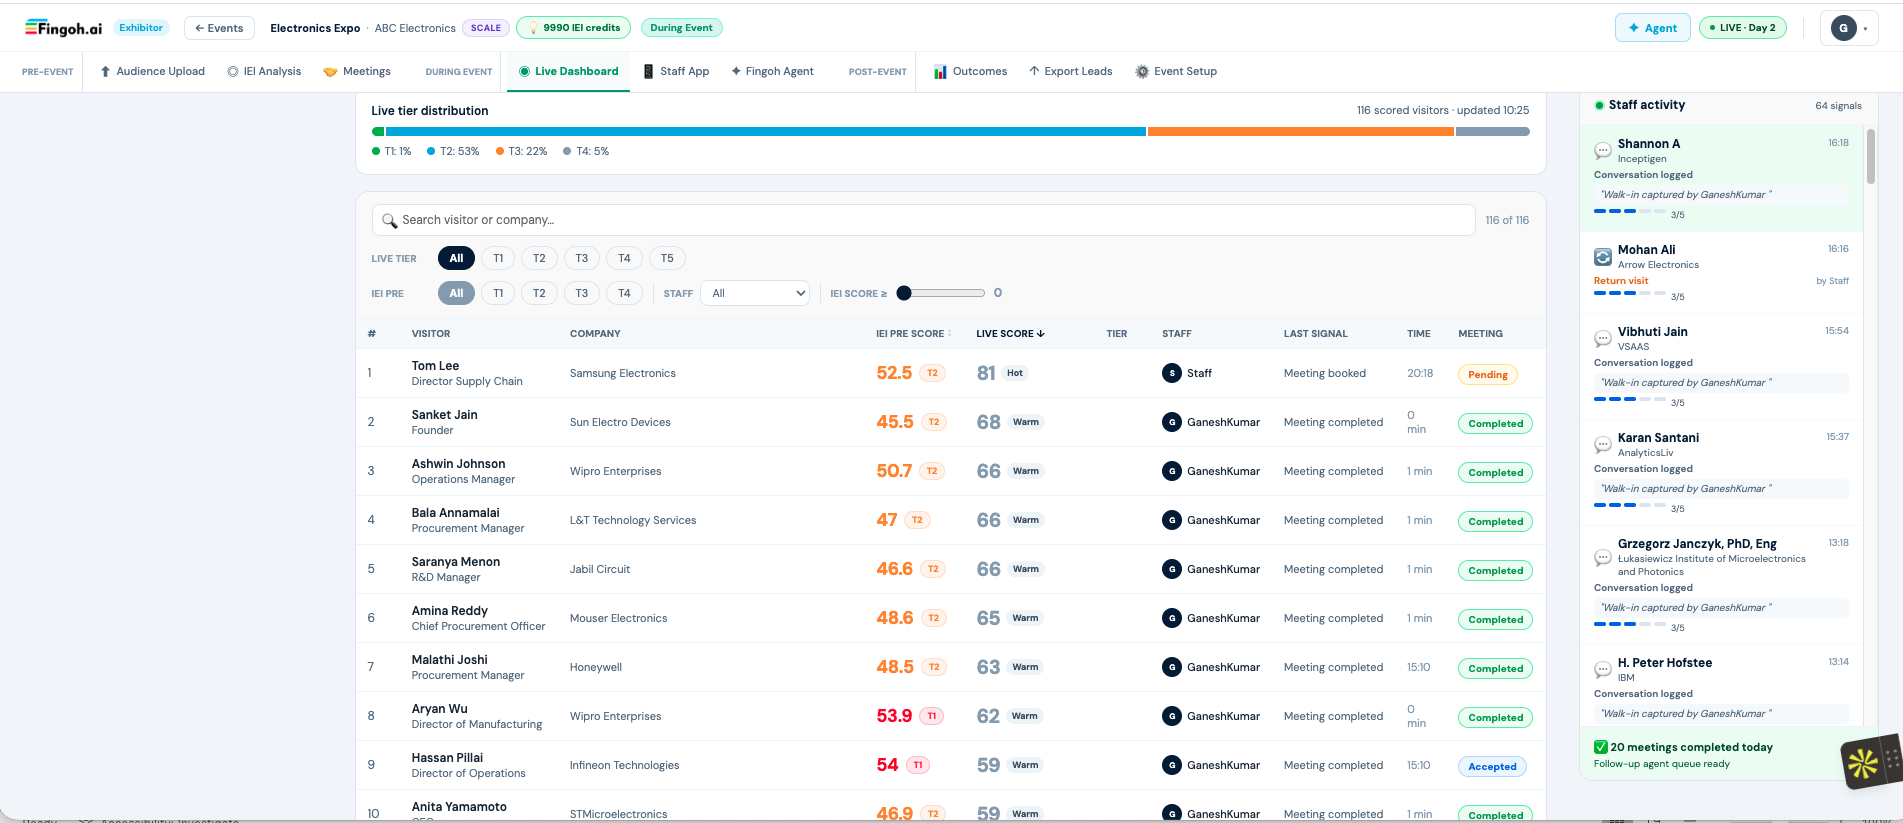The image size is (1903, 823).
Task: Adjust the IEI Score slider handle
Action: (904, 293)
